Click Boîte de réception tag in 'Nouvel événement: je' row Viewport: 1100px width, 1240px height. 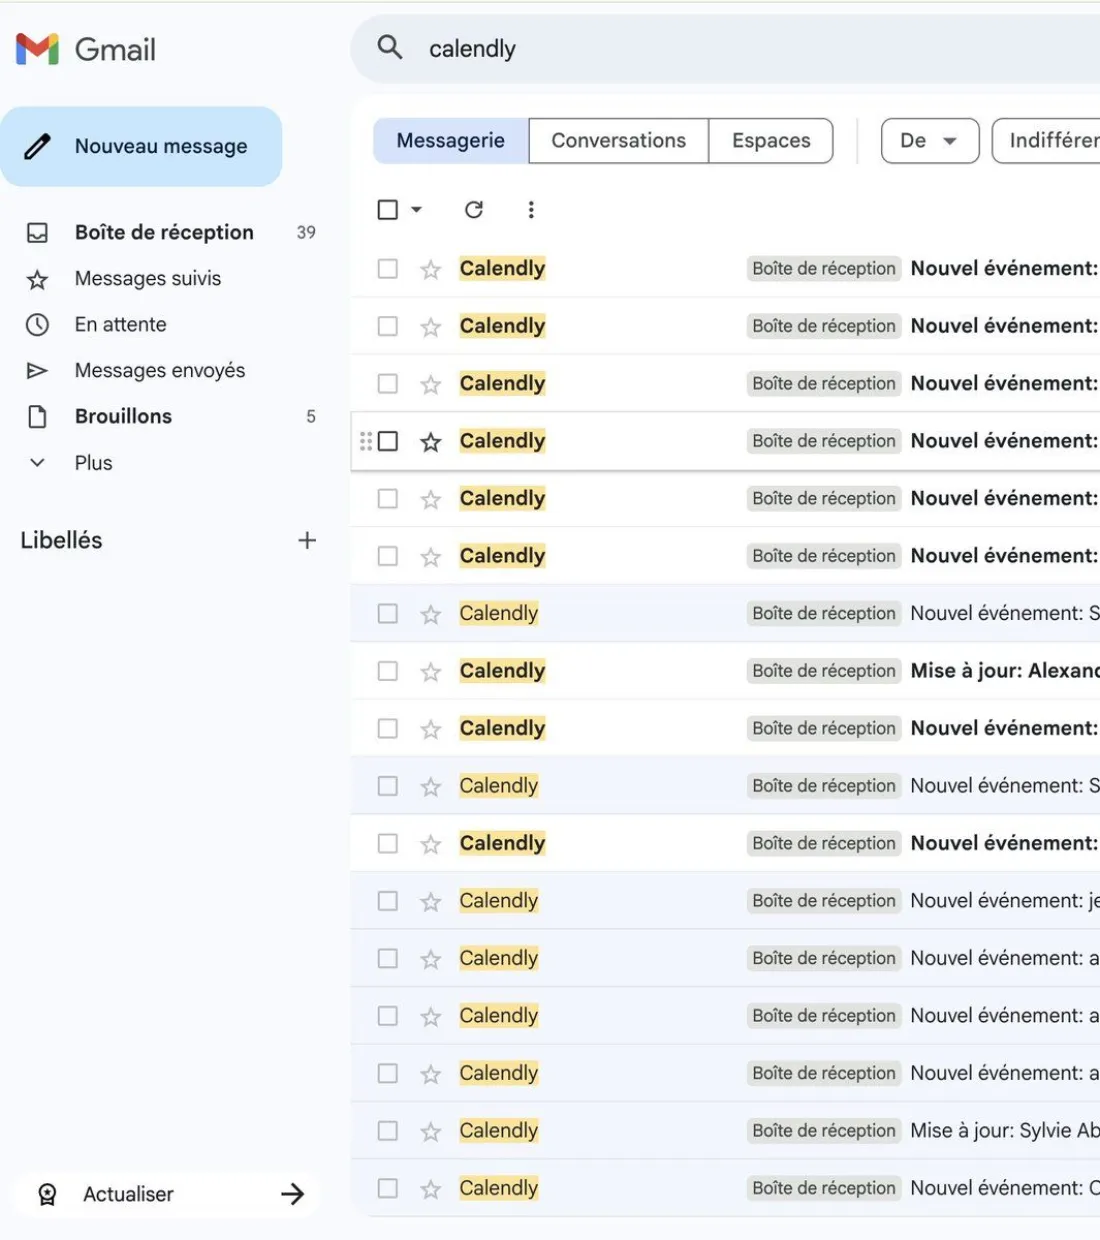click(x=824, y=901)
